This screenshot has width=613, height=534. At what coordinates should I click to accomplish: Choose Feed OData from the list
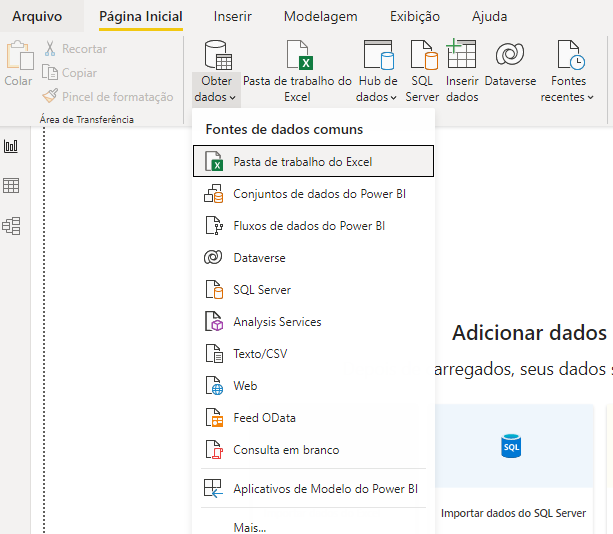[313, 418]
